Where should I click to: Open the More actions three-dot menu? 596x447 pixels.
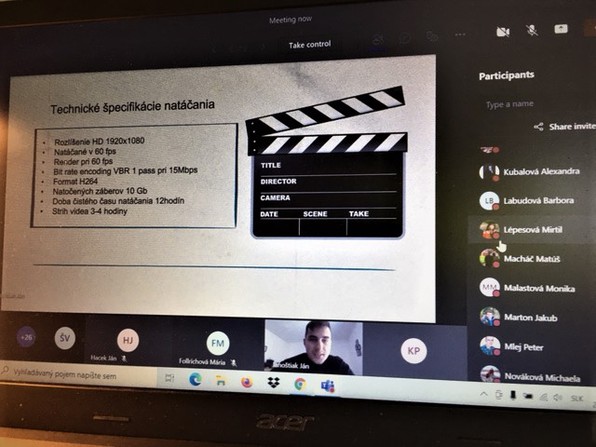coord(460,35)
